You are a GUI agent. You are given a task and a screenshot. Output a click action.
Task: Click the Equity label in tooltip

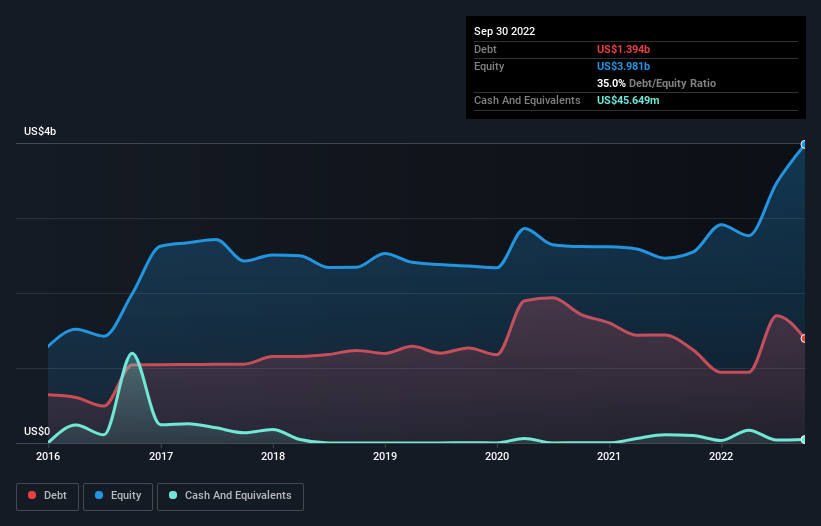489,66
